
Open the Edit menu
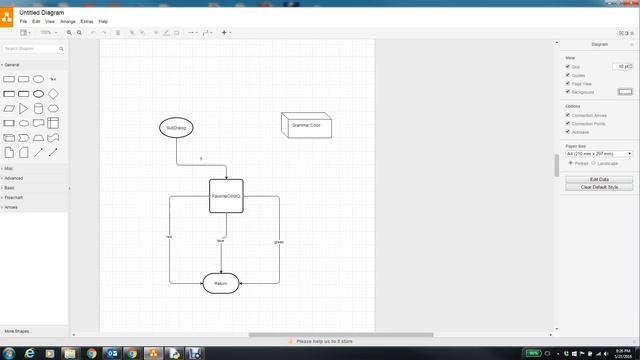[36, 21]
